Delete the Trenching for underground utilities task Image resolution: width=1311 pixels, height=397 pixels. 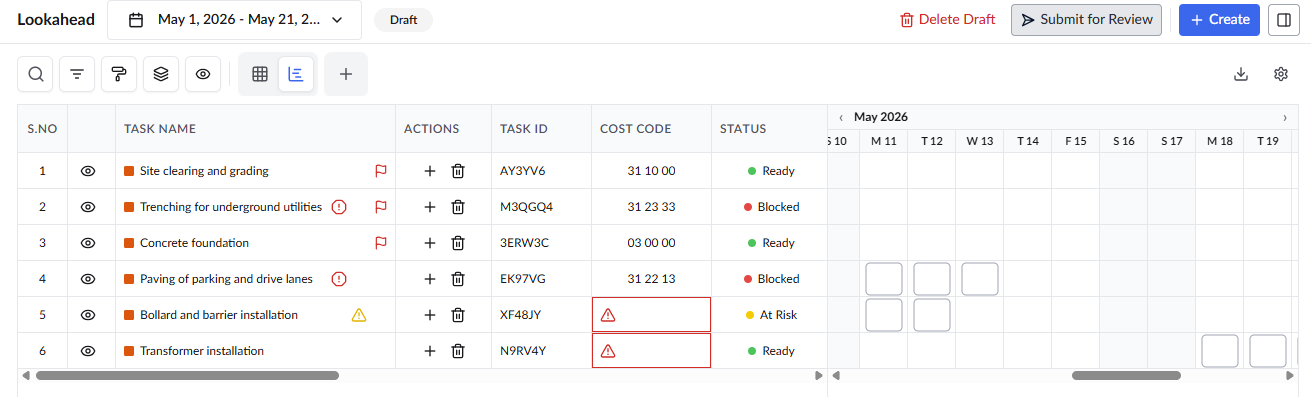click(458, 207)
